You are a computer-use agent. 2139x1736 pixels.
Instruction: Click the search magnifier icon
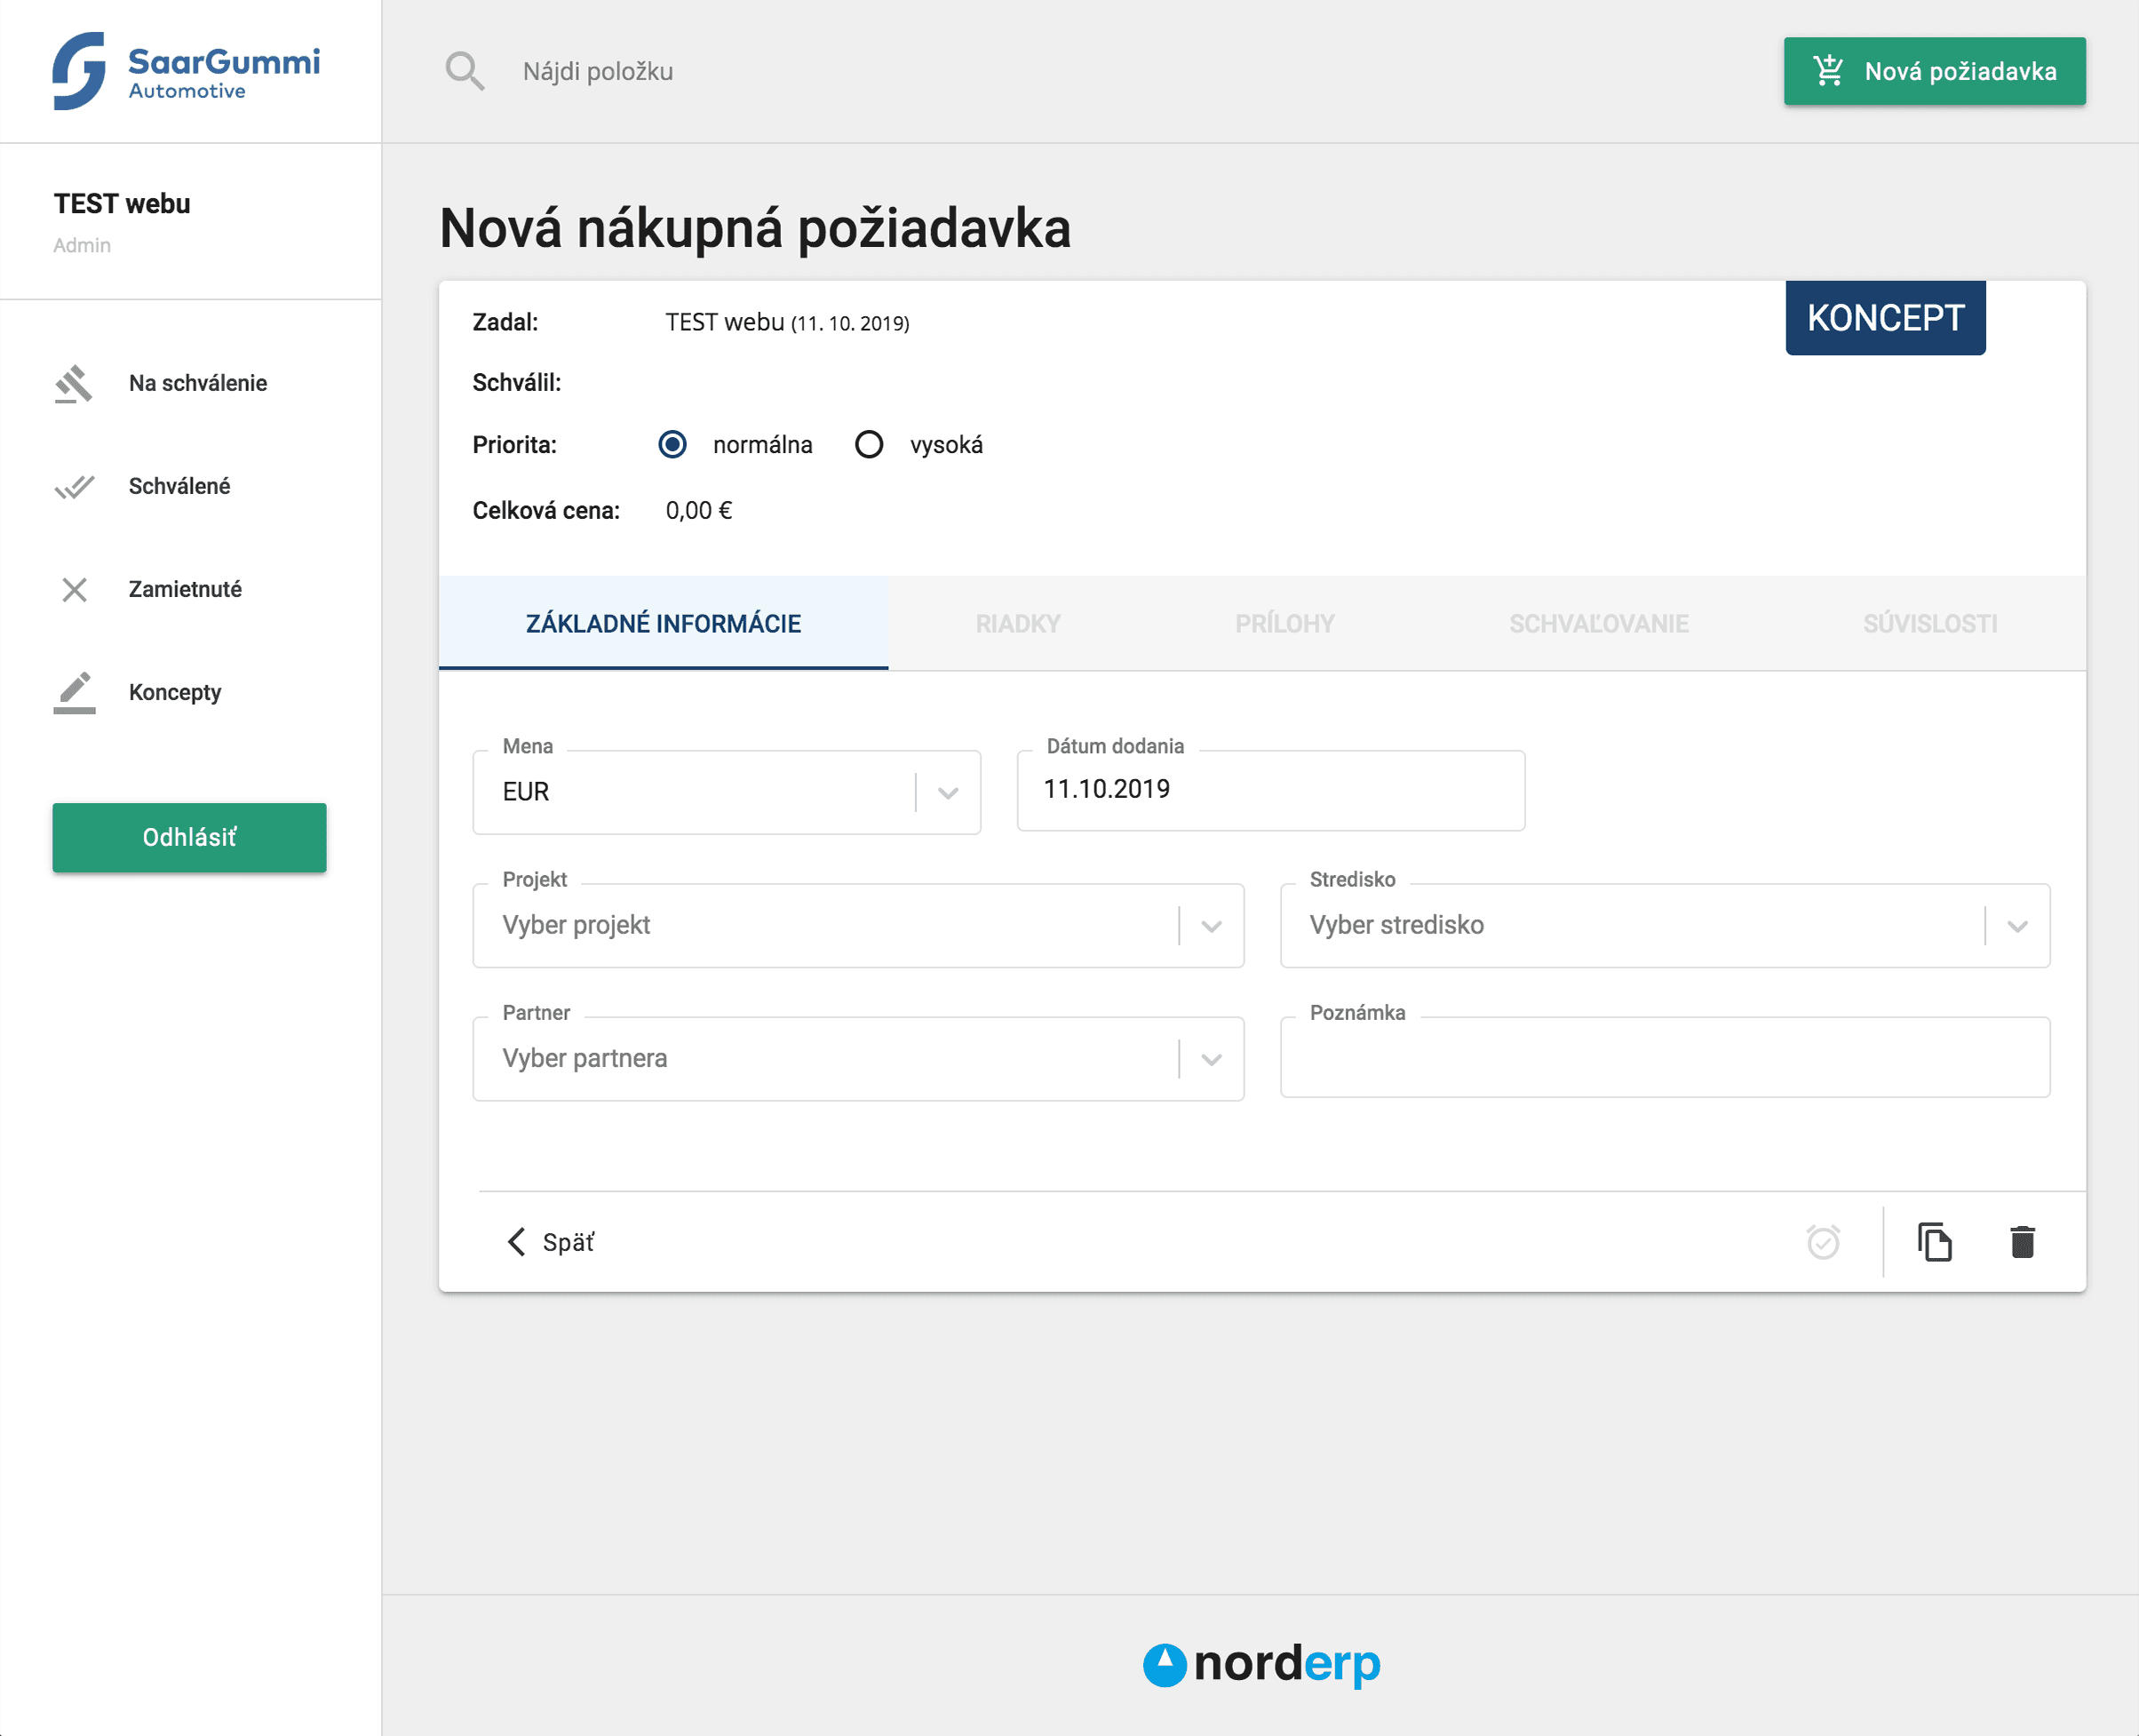(465, 71)
